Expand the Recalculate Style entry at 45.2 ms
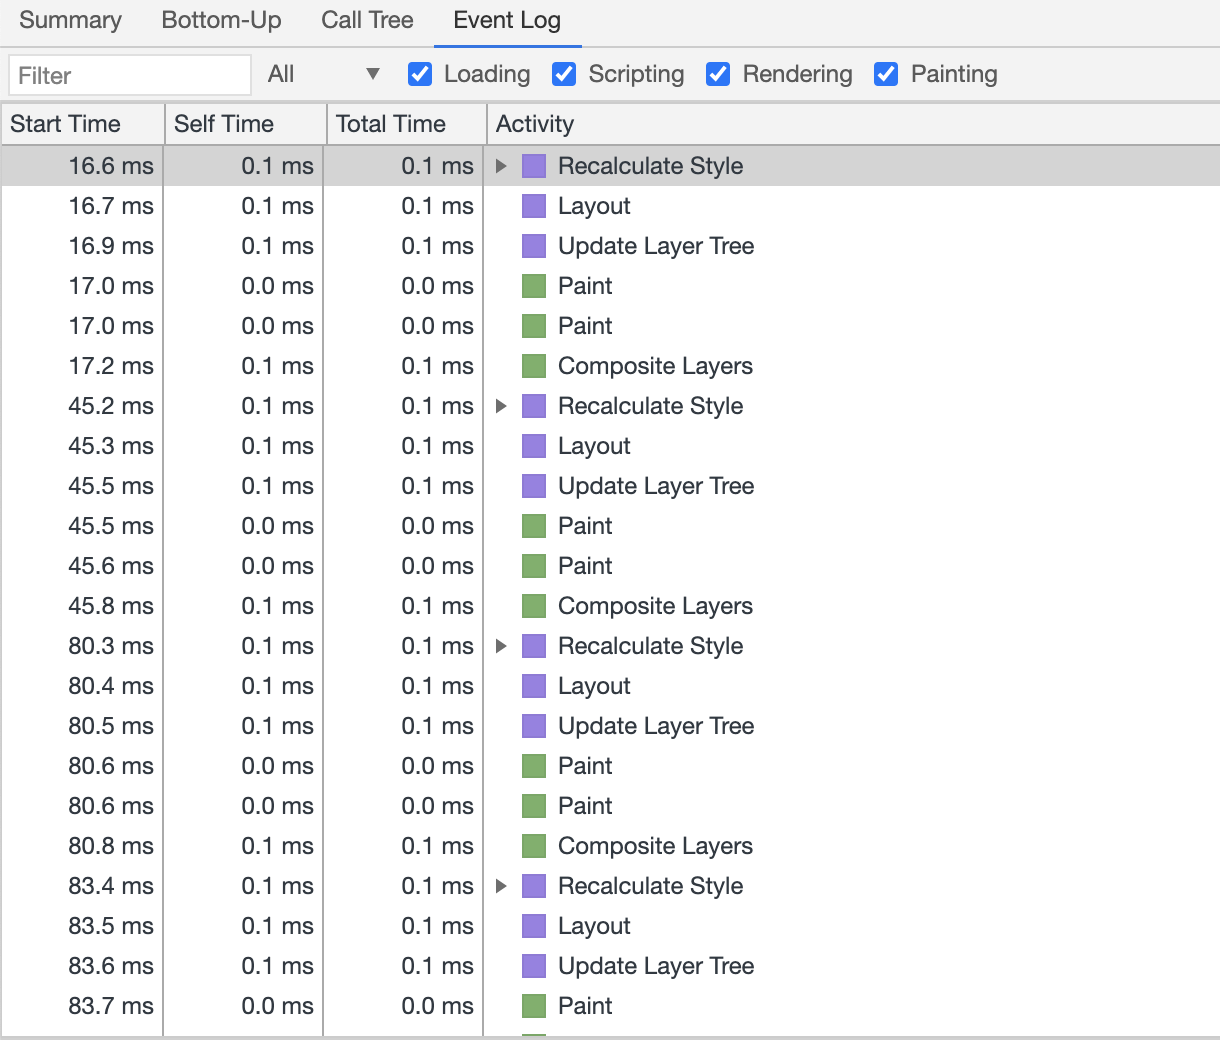Image resolution: width=1220 pixels, height=1040 pixels. tap(501, 406)
